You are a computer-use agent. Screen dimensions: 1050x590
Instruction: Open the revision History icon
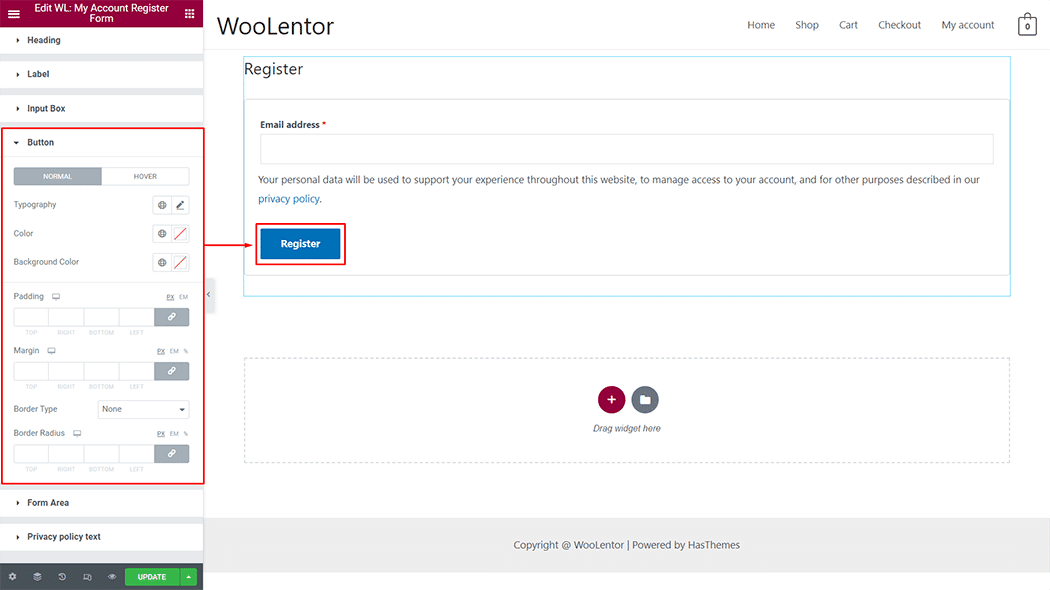[x=62, y=577]
